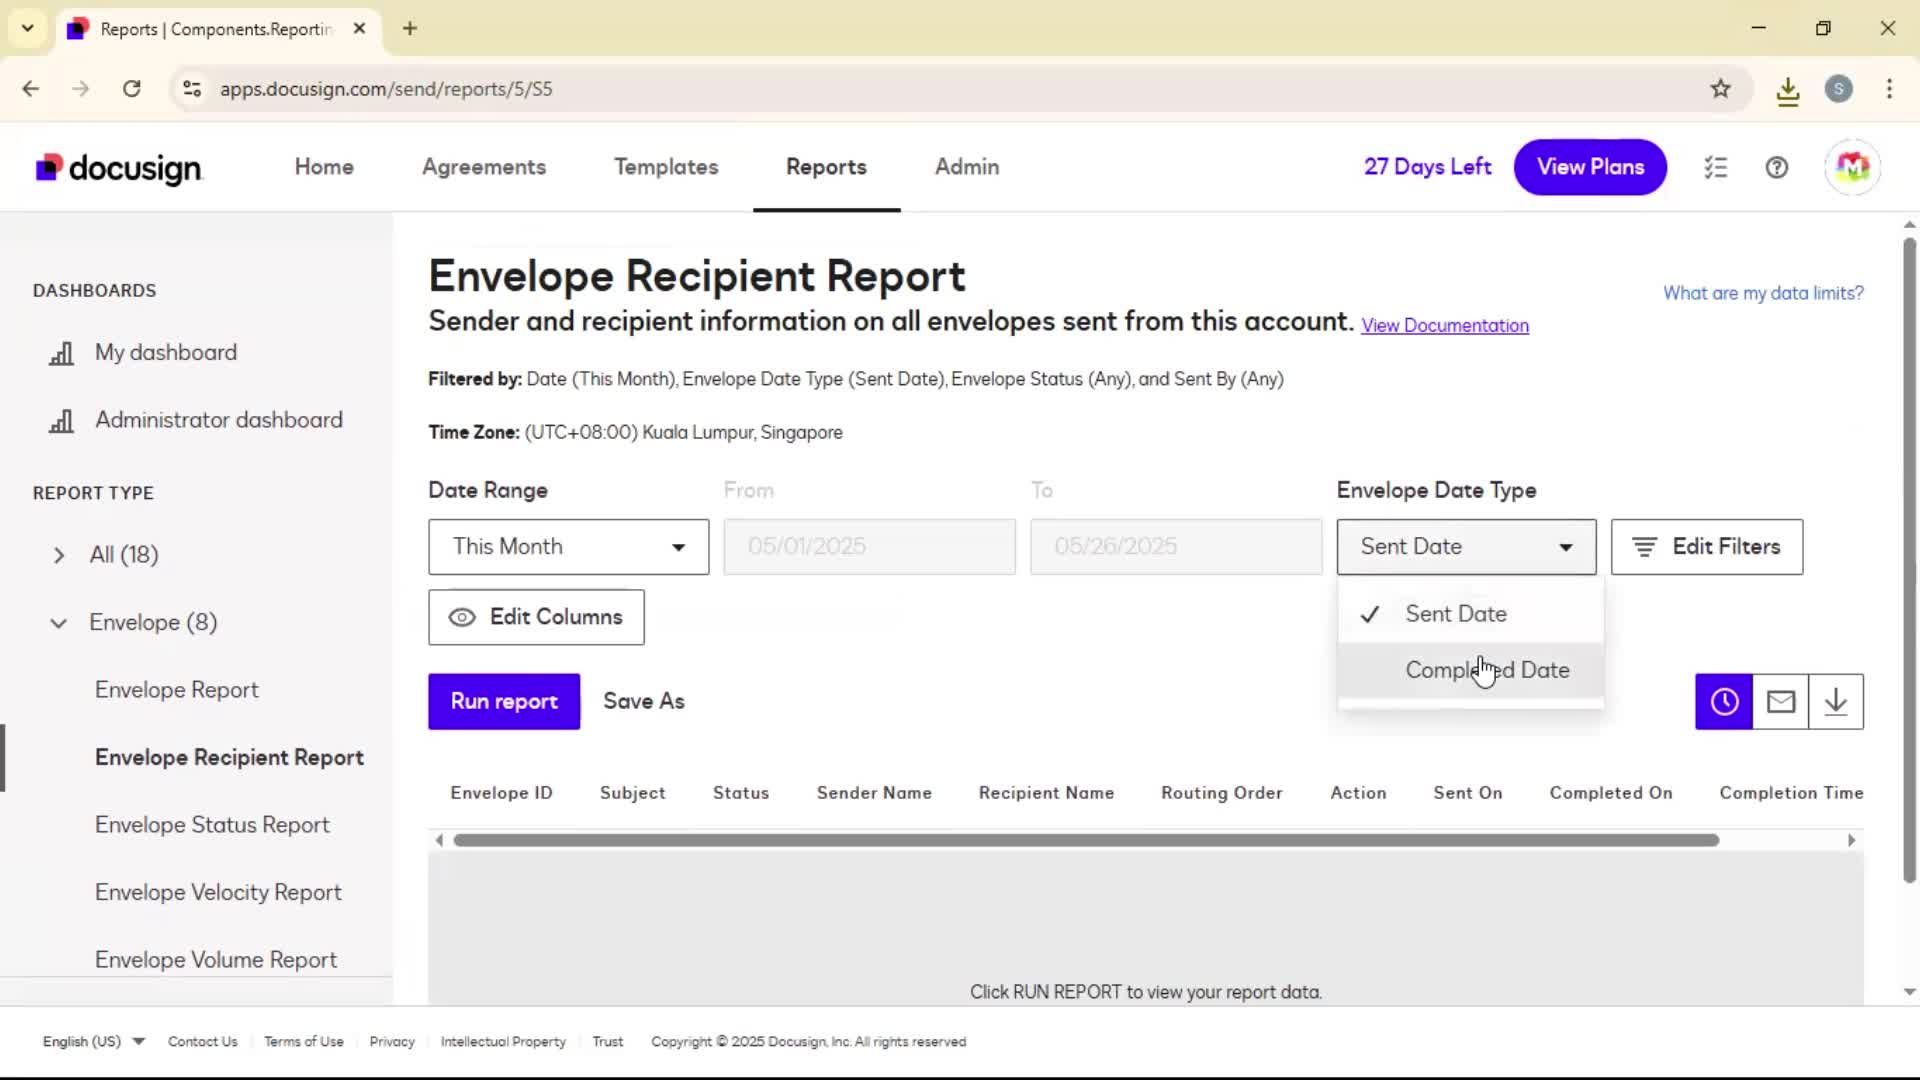This screenshot has height=1080, width=1920.
Task: Open the user profile avatar
Action: [x=1852, y=167]
